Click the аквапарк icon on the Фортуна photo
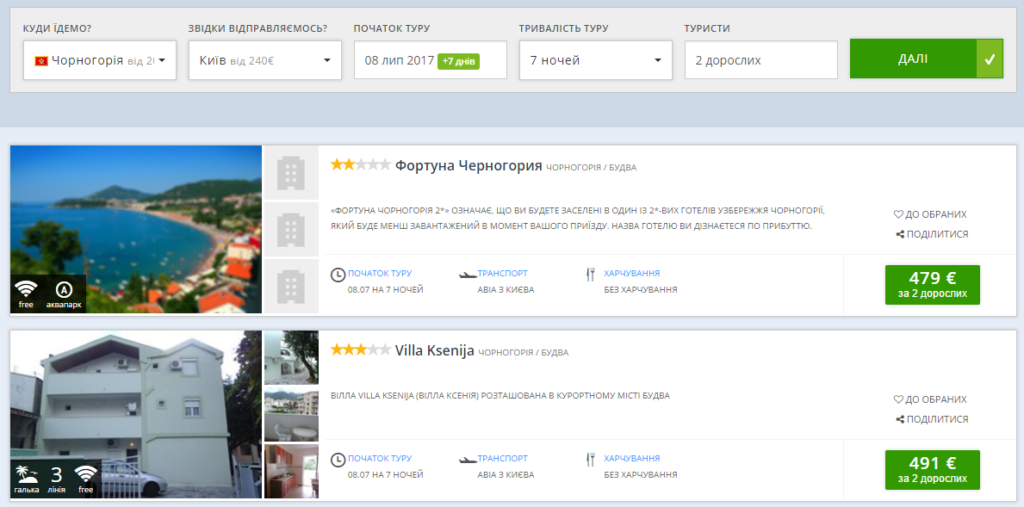Screen dimensions: 1024x507 [64, 295]
